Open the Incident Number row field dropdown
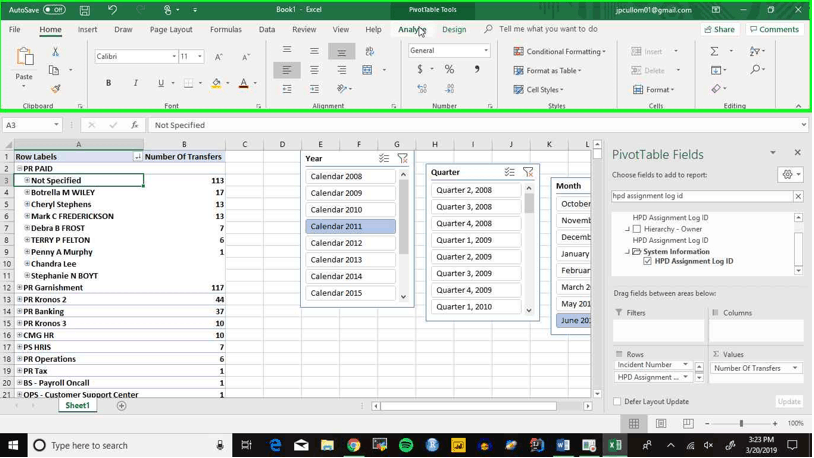Image resolution: width=814 pixels, height=458 pixels. 685,365
